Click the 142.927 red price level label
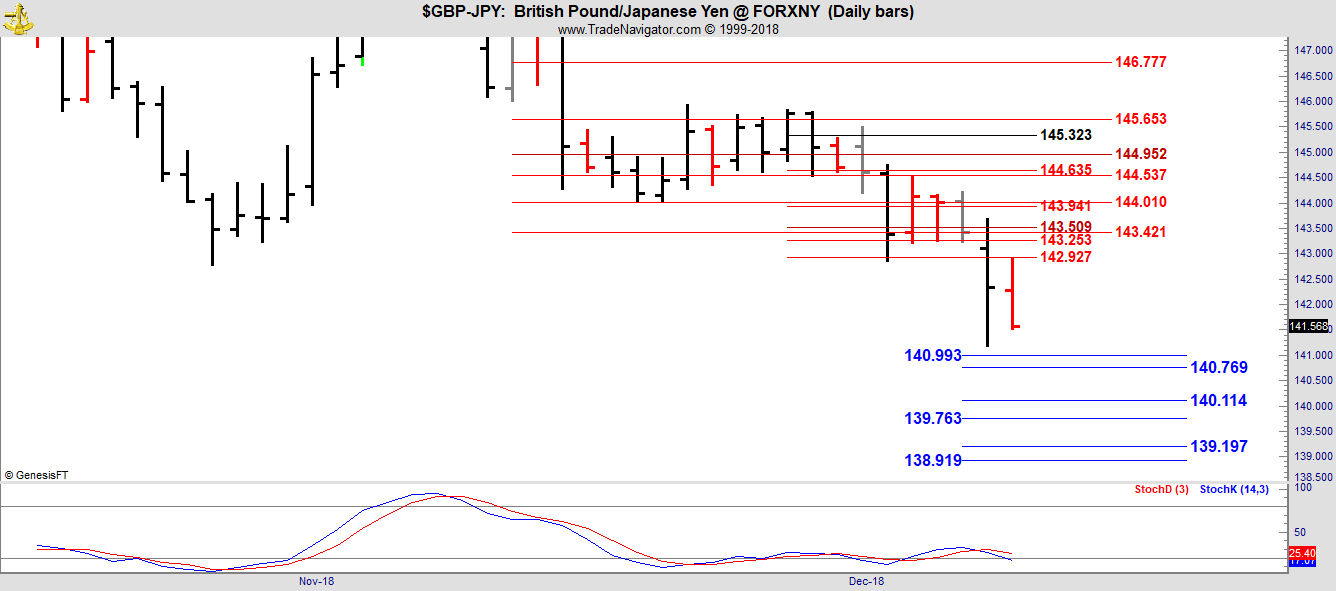Screen dimensions: 1336x591 1065,257
